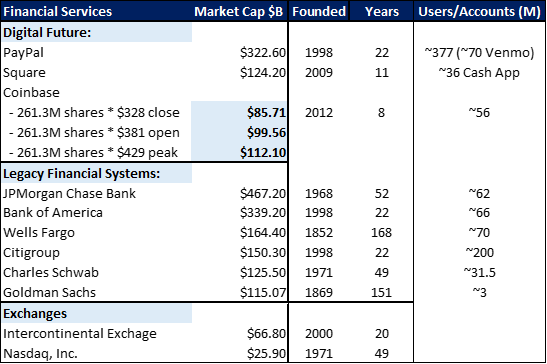Select Nasdaq's $25.90 market cap
This screenshot has height=364, width=547.
[x=267, y=354]
